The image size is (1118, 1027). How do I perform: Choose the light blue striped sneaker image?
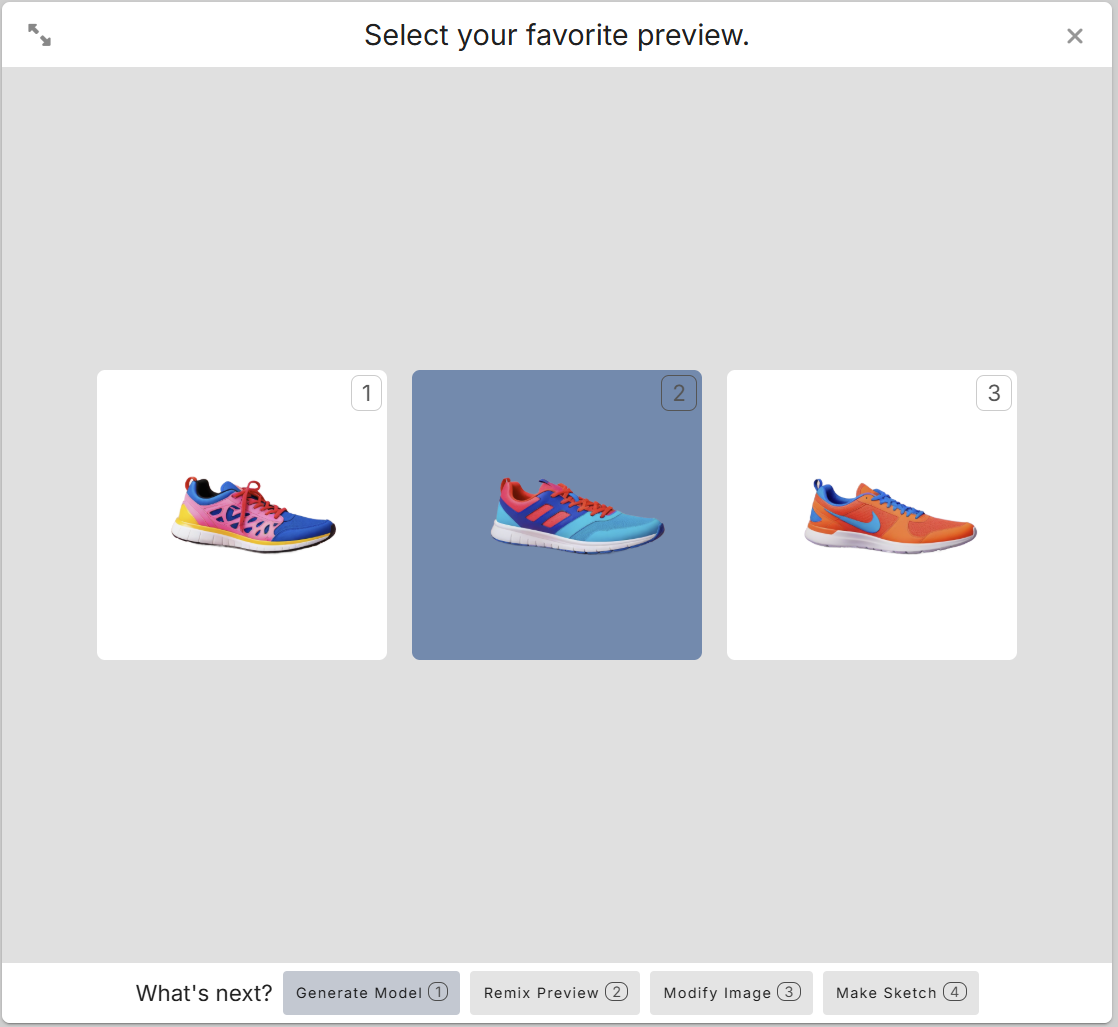pyautogui.click(x=577, y=516)
